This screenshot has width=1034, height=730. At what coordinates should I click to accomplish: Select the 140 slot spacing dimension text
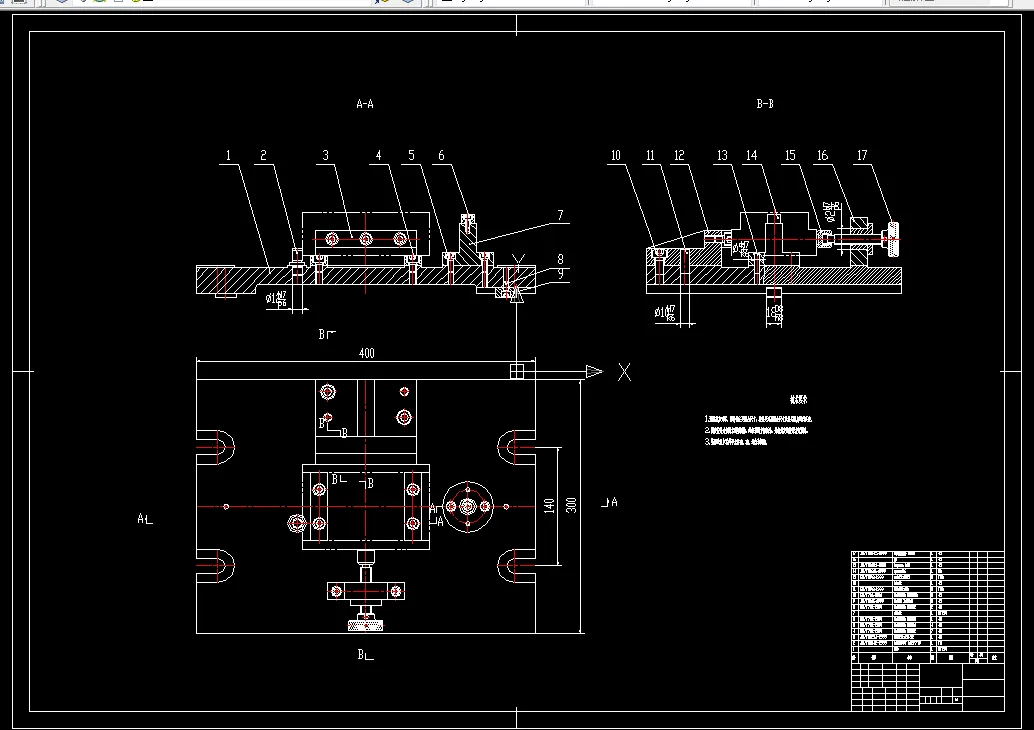point(549,506)
